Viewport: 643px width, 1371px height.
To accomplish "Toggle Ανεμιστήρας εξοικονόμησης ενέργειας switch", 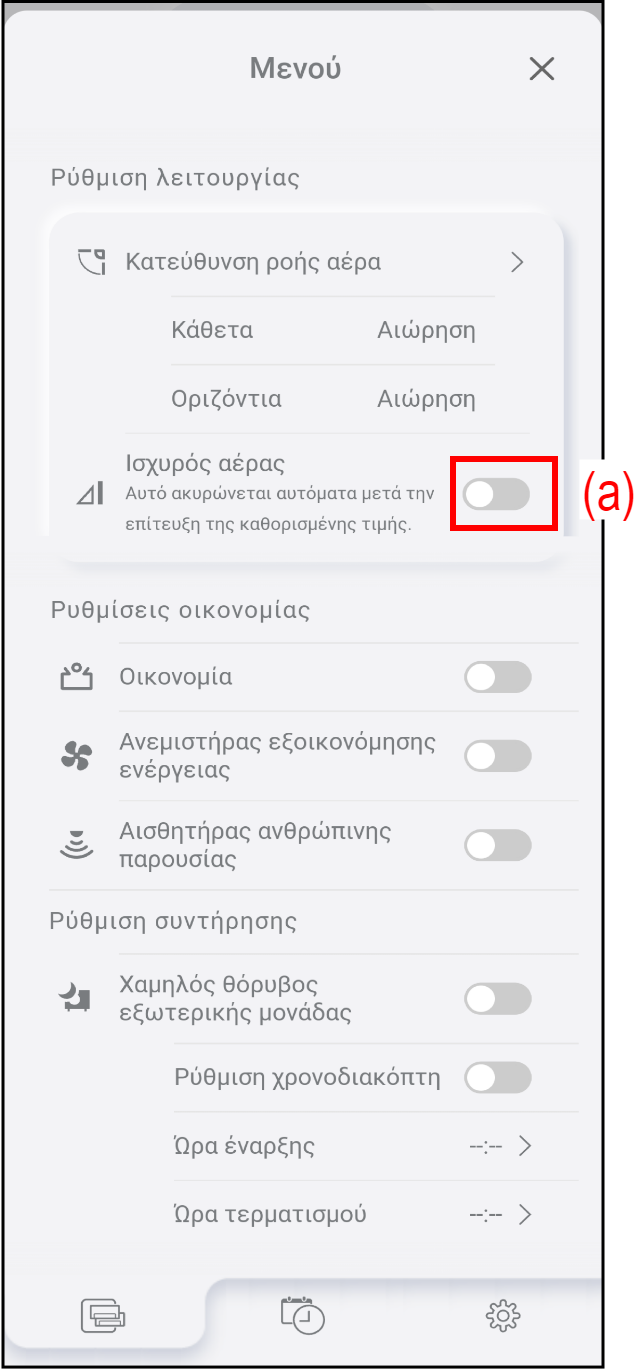I will tap(497, 757).
